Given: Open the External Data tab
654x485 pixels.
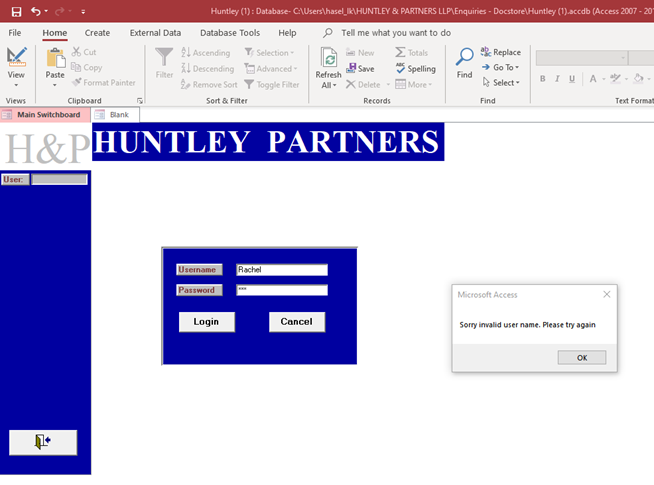Looking at the screenshot, I should [x=155, y=33].
